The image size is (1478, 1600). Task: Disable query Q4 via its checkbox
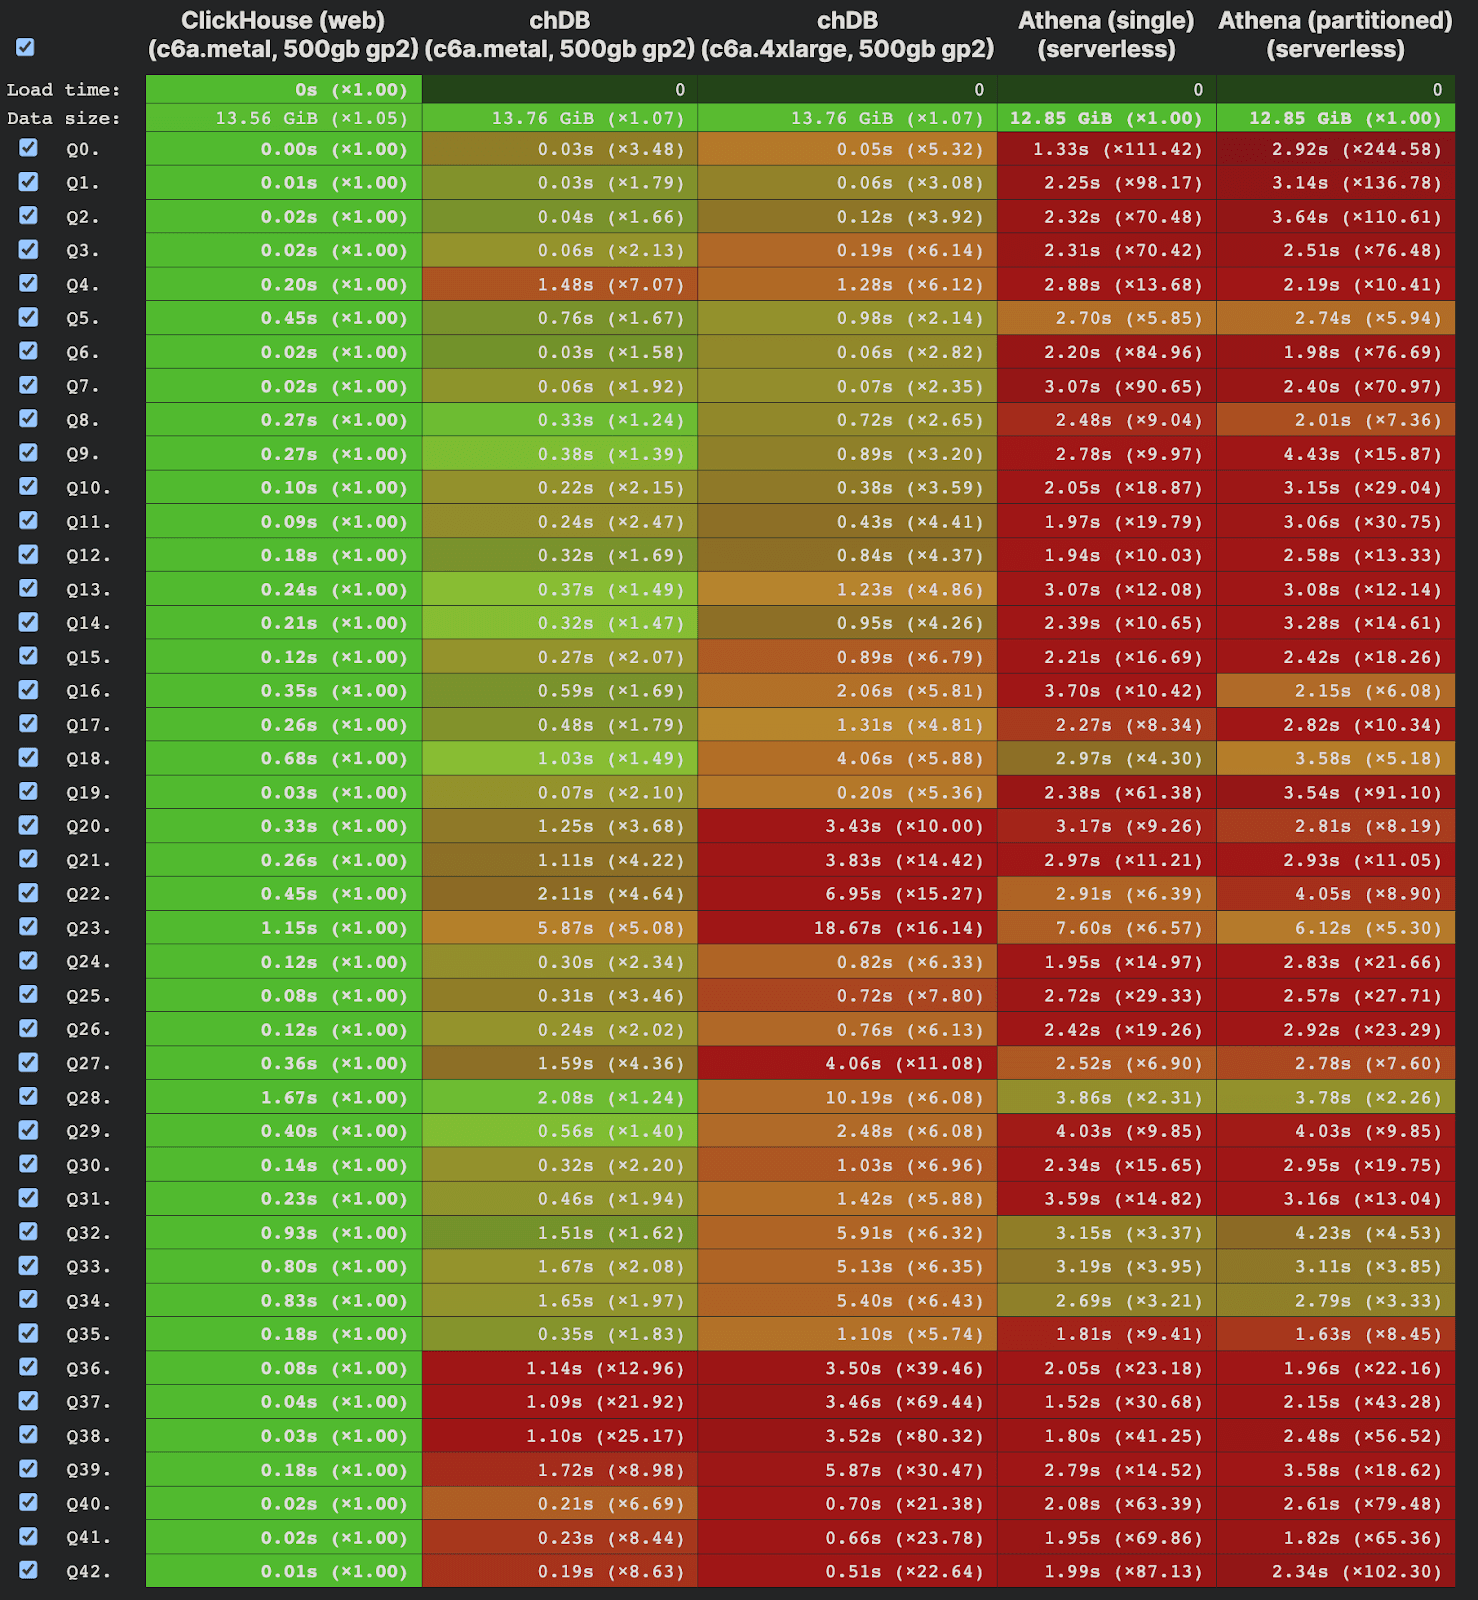28,283
